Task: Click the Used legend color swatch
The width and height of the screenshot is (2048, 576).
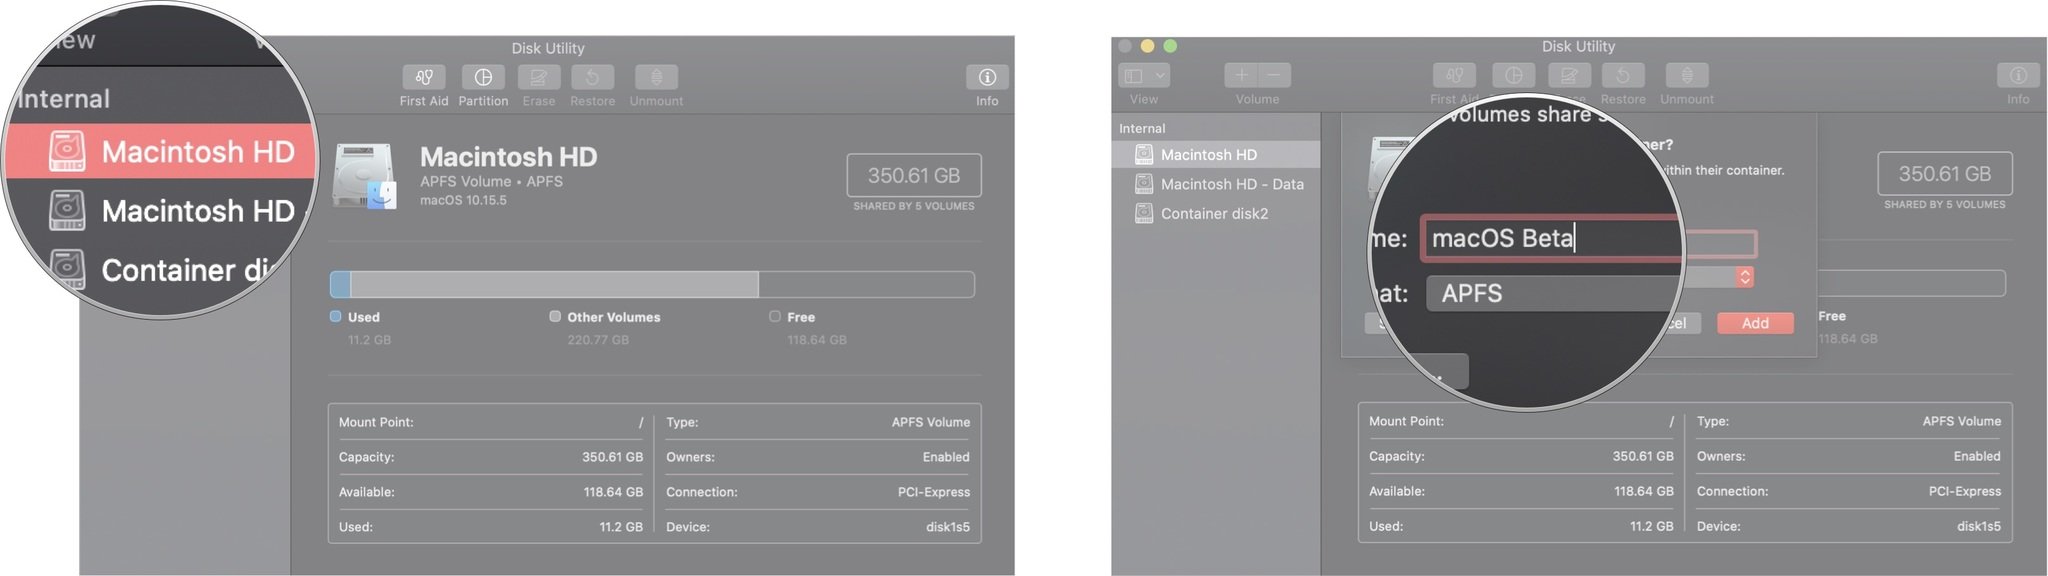Action: pos(336,317)
